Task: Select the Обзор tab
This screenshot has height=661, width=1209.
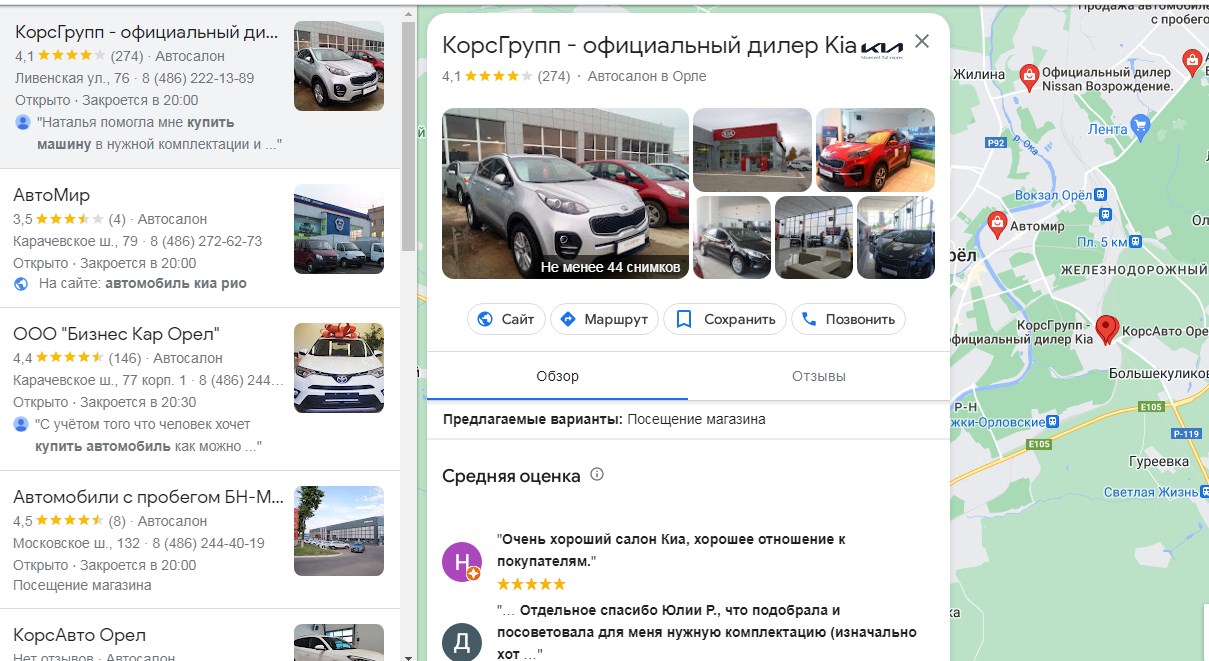Action: (x=558, y=376)
